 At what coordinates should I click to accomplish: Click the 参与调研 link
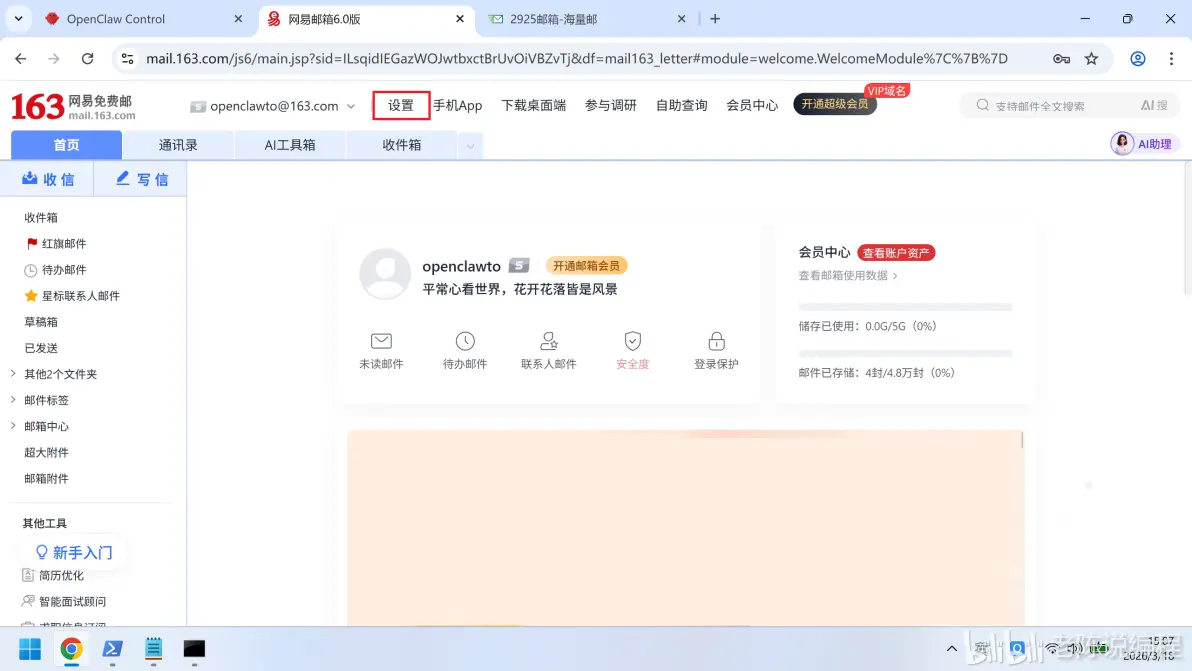610,106
